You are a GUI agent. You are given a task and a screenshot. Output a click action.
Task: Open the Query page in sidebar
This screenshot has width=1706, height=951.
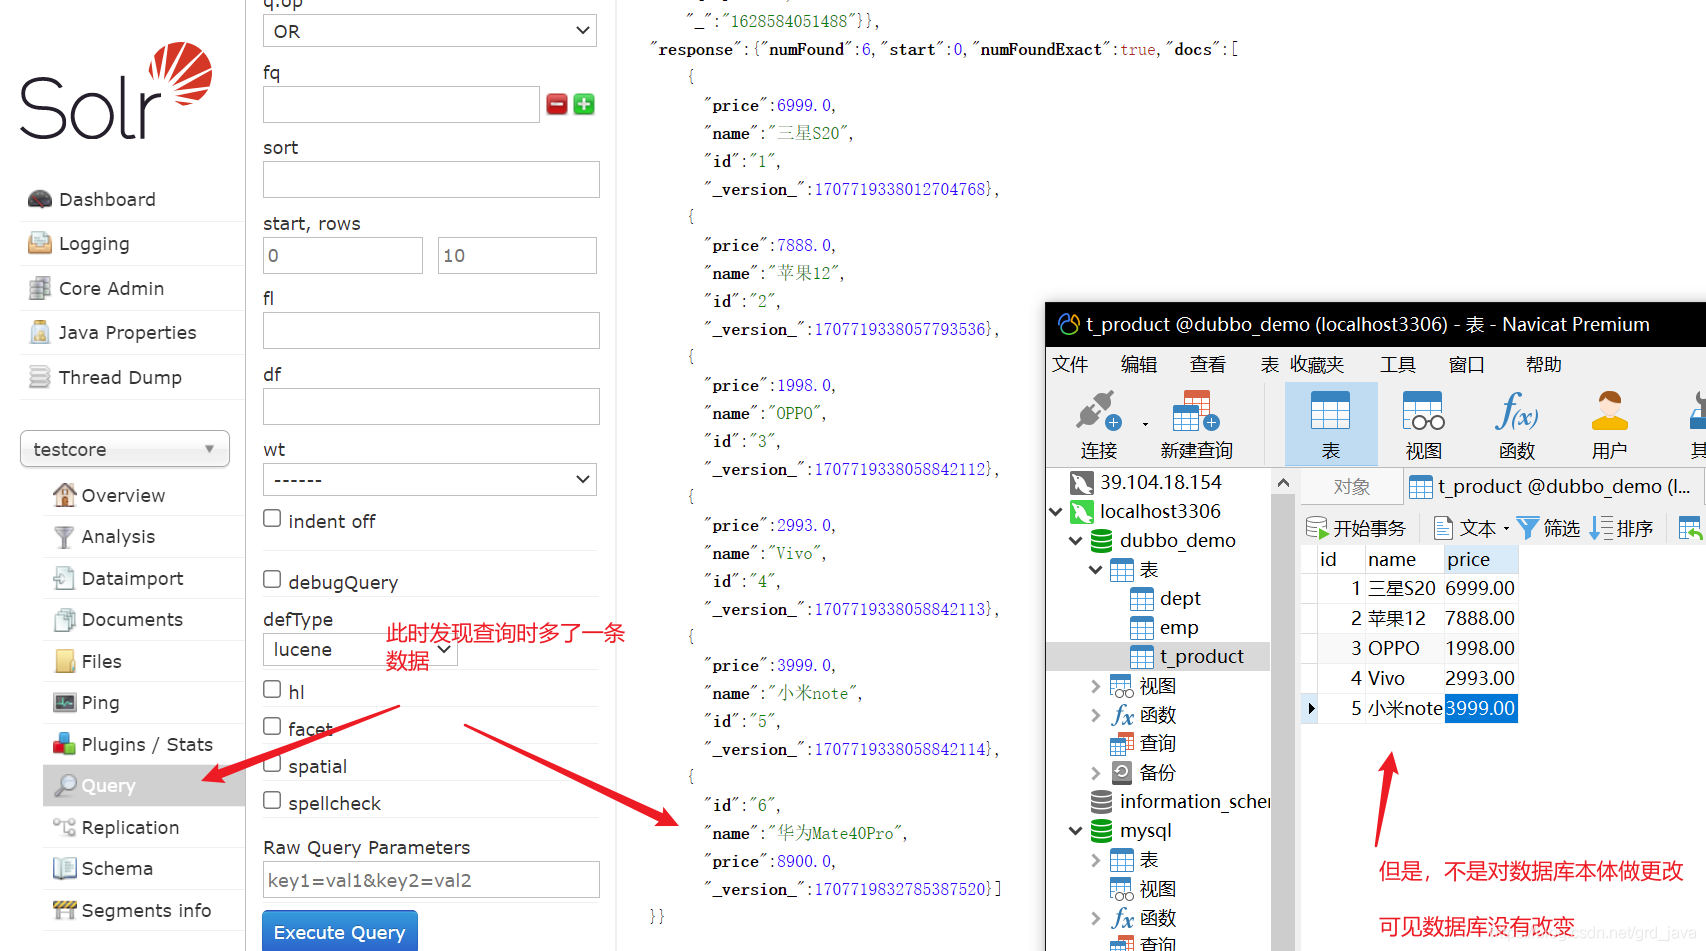pyautogui.click(x=144, y=785)
